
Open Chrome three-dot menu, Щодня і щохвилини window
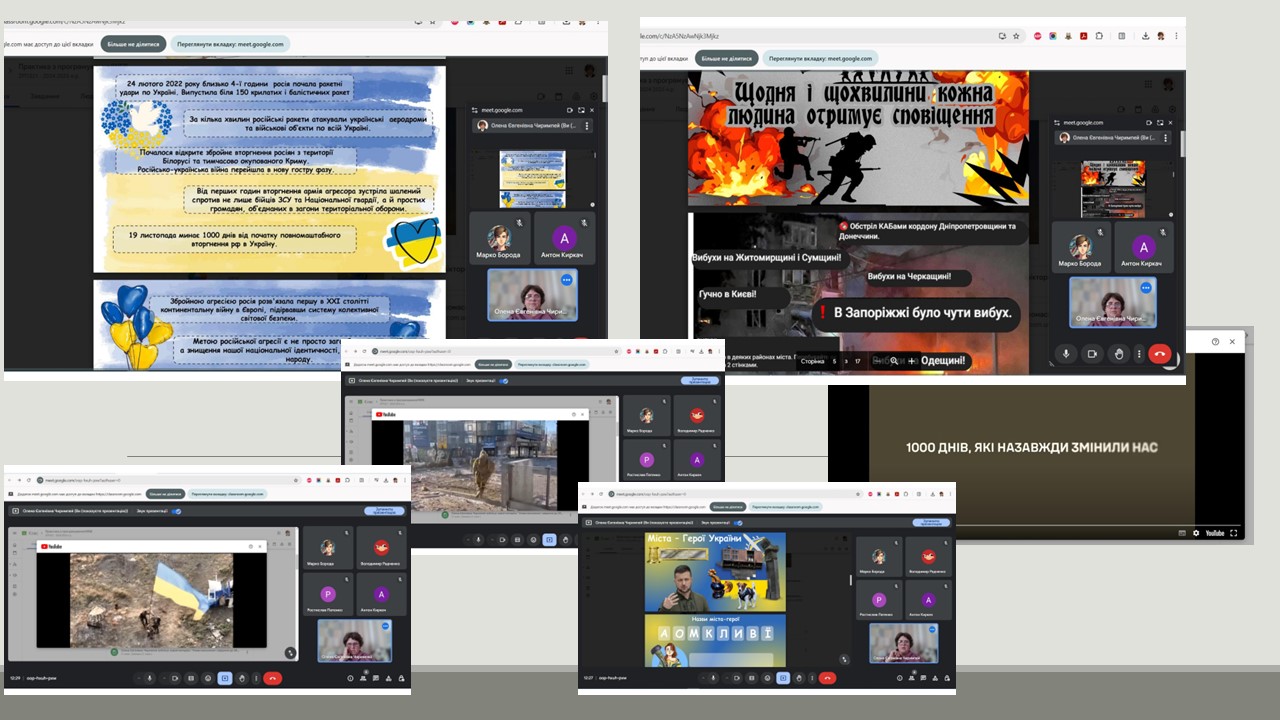pos(1176,36)
